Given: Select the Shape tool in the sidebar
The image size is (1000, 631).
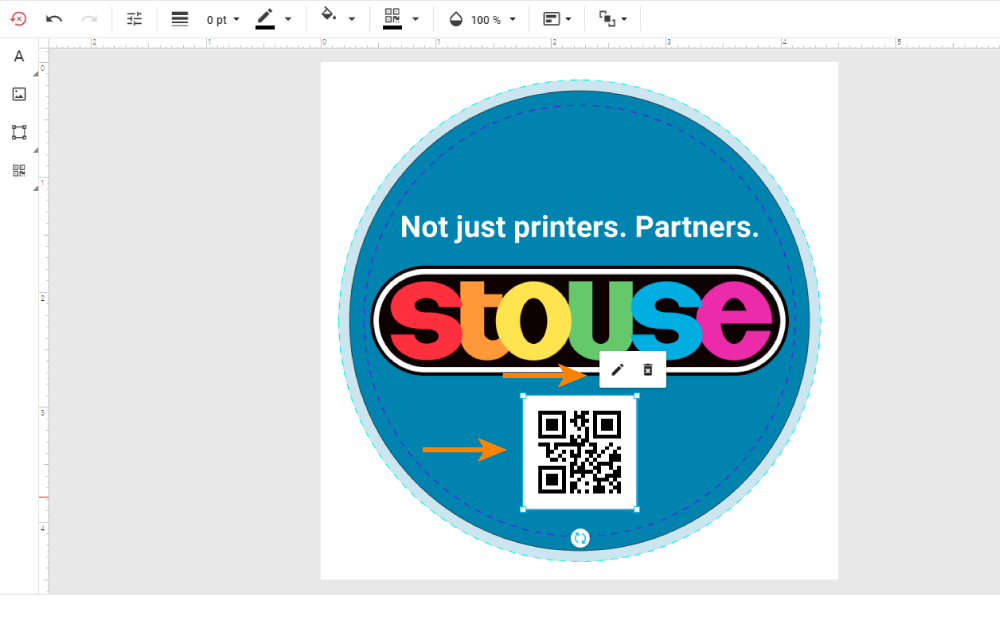Looking at the screenshot, I should point(19,132).
